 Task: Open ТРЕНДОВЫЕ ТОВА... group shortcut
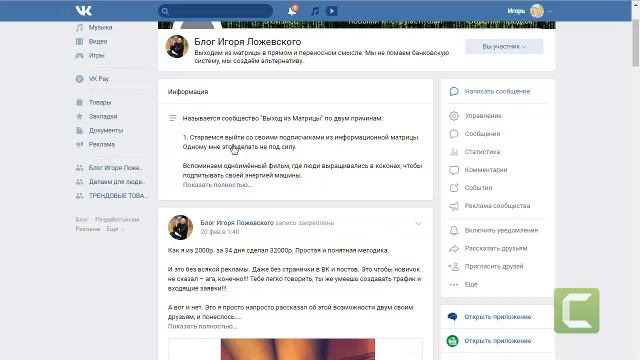(x=118, y=196)
